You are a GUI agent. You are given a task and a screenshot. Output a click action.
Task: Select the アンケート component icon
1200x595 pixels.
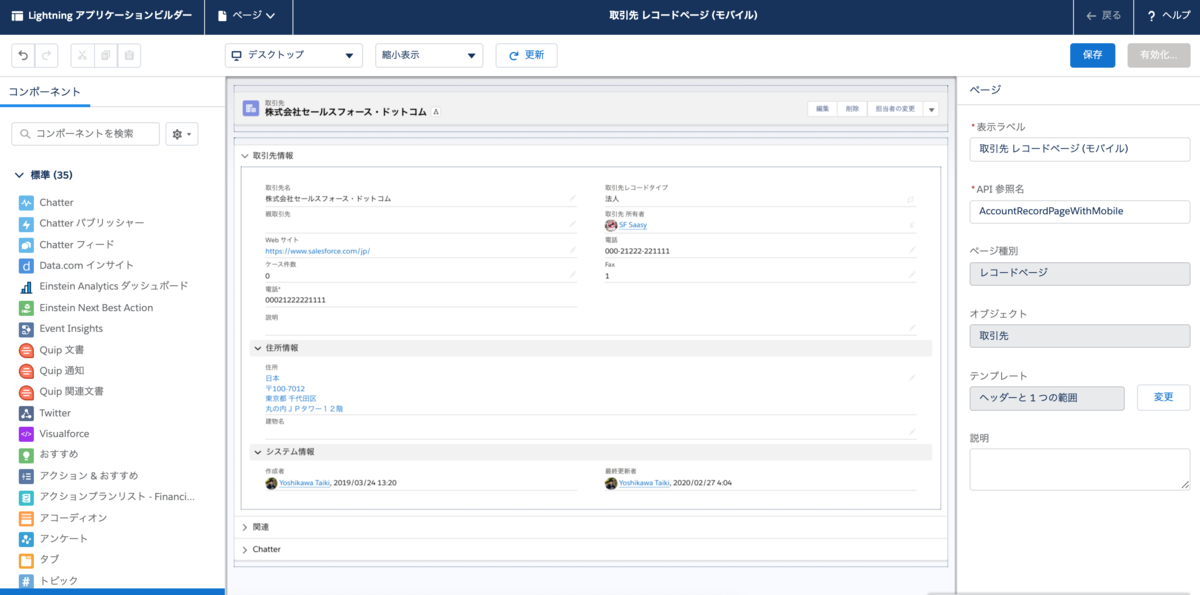pos(27,539)
